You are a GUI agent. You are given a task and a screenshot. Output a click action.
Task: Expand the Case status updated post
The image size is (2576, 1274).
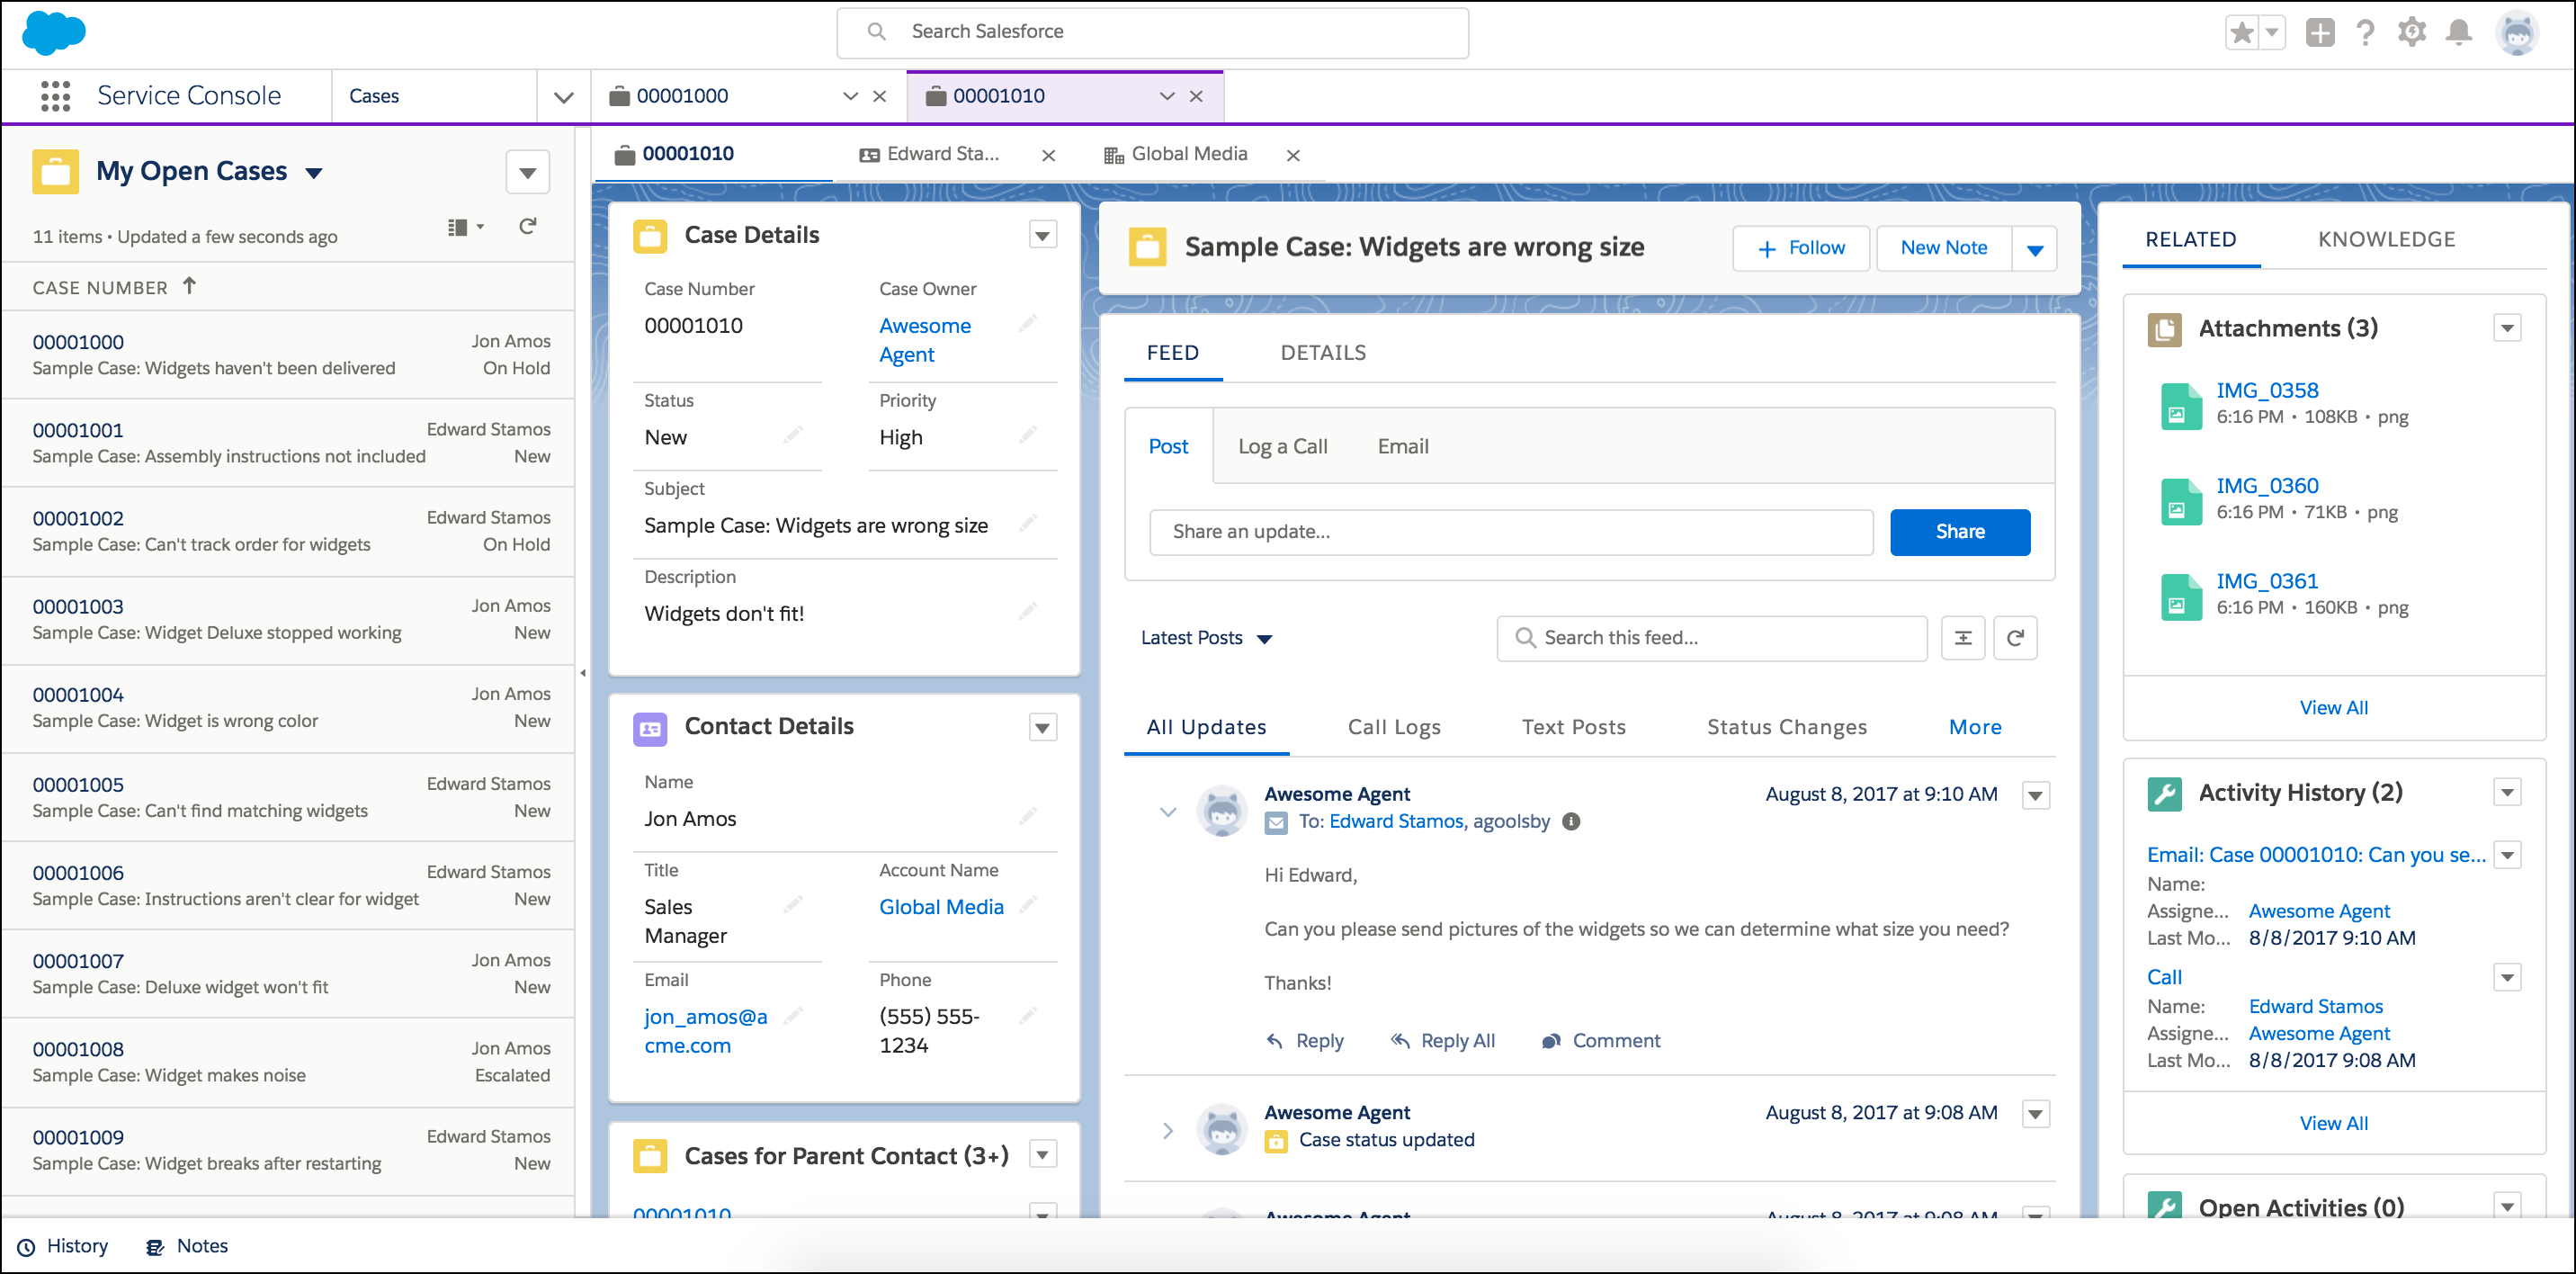coord(1167,1131)
